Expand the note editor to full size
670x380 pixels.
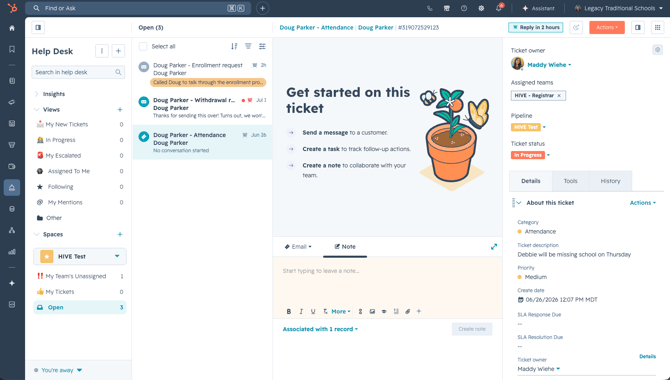494,247
